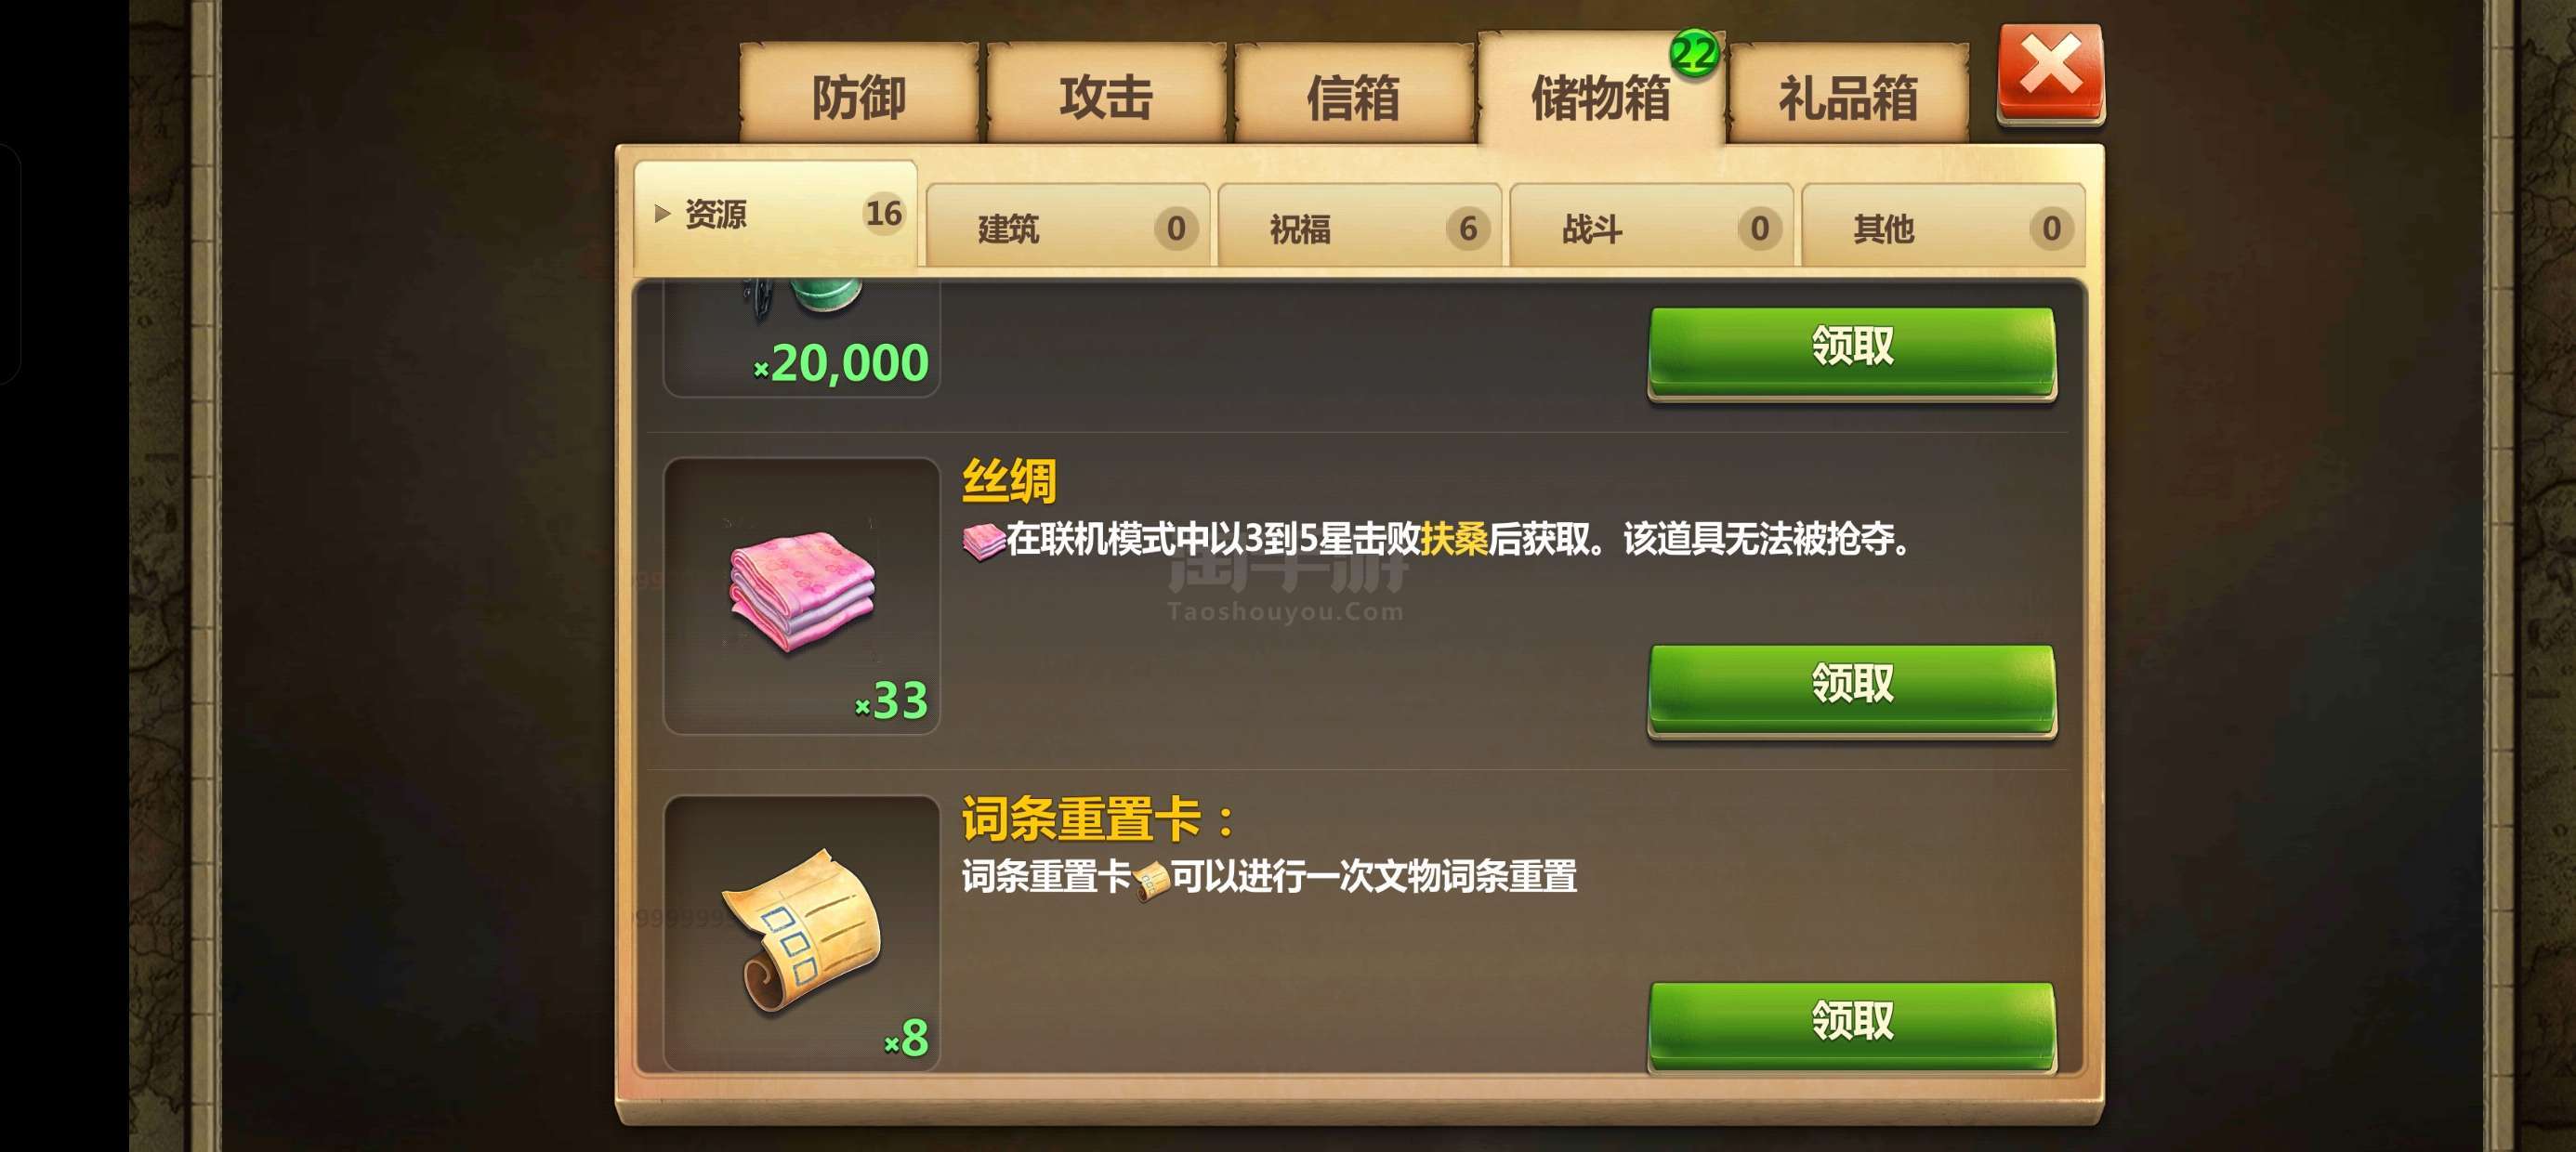Click the green 22 notification badge

click(x=1694, y=54)
